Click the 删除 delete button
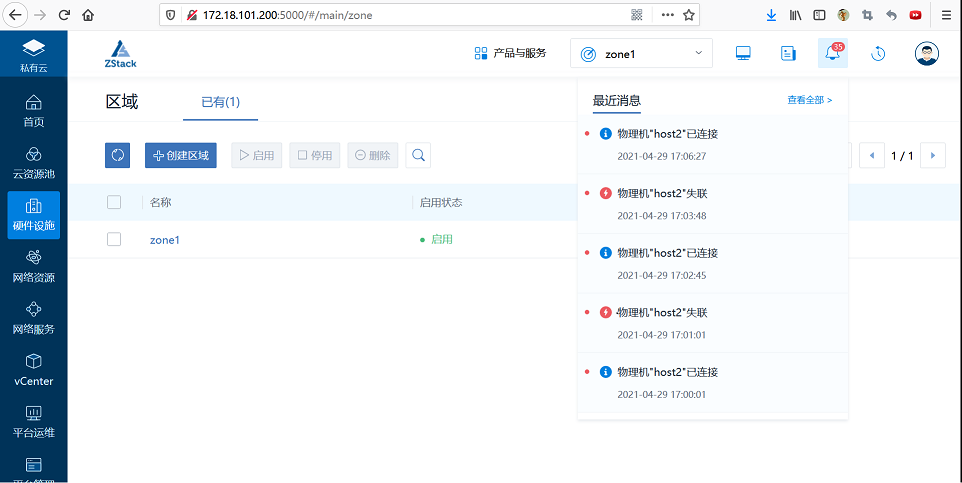 373,155
